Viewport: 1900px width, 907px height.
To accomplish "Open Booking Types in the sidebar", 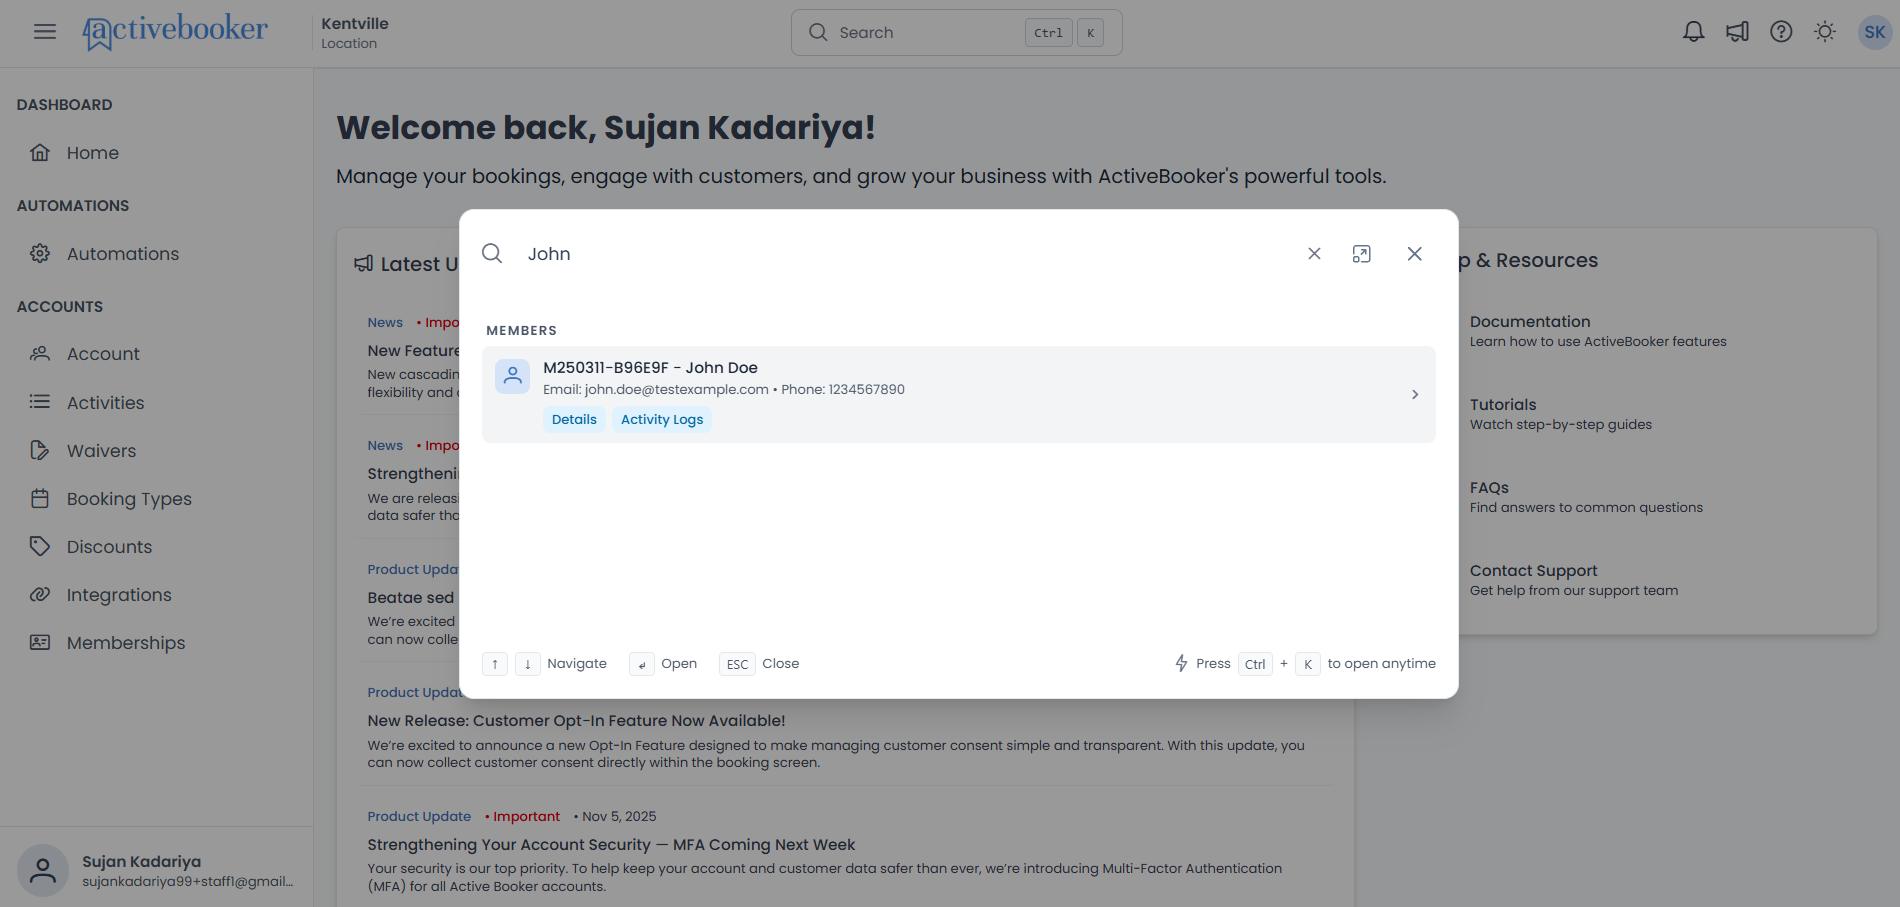I will pos(129,499).
